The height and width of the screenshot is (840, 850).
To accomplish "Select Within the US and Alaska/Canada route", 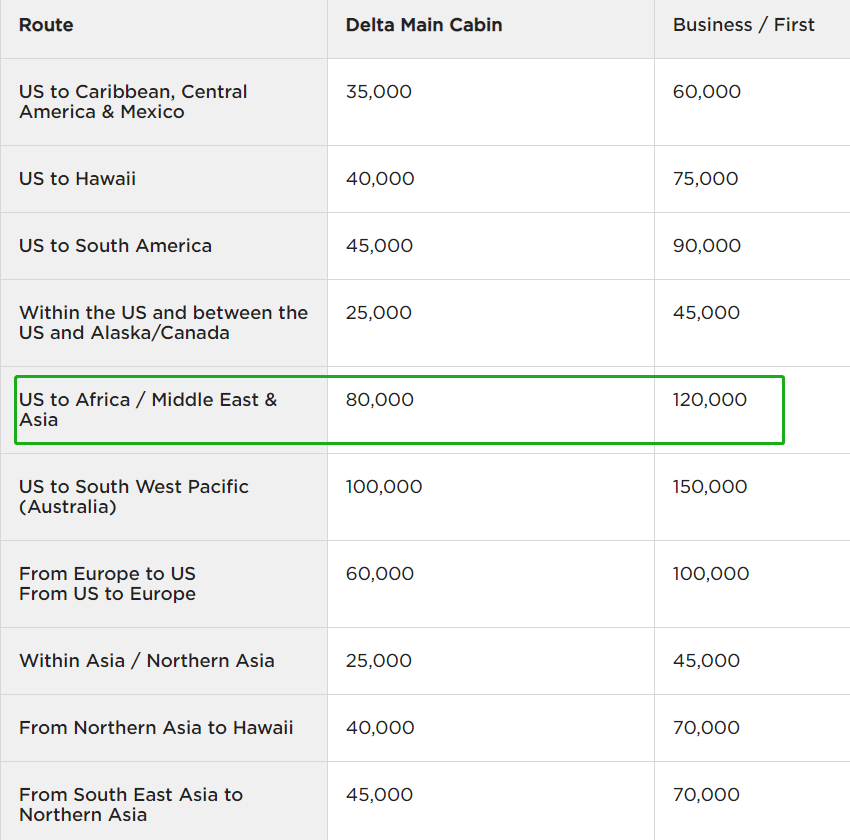I will click(163, 323).
